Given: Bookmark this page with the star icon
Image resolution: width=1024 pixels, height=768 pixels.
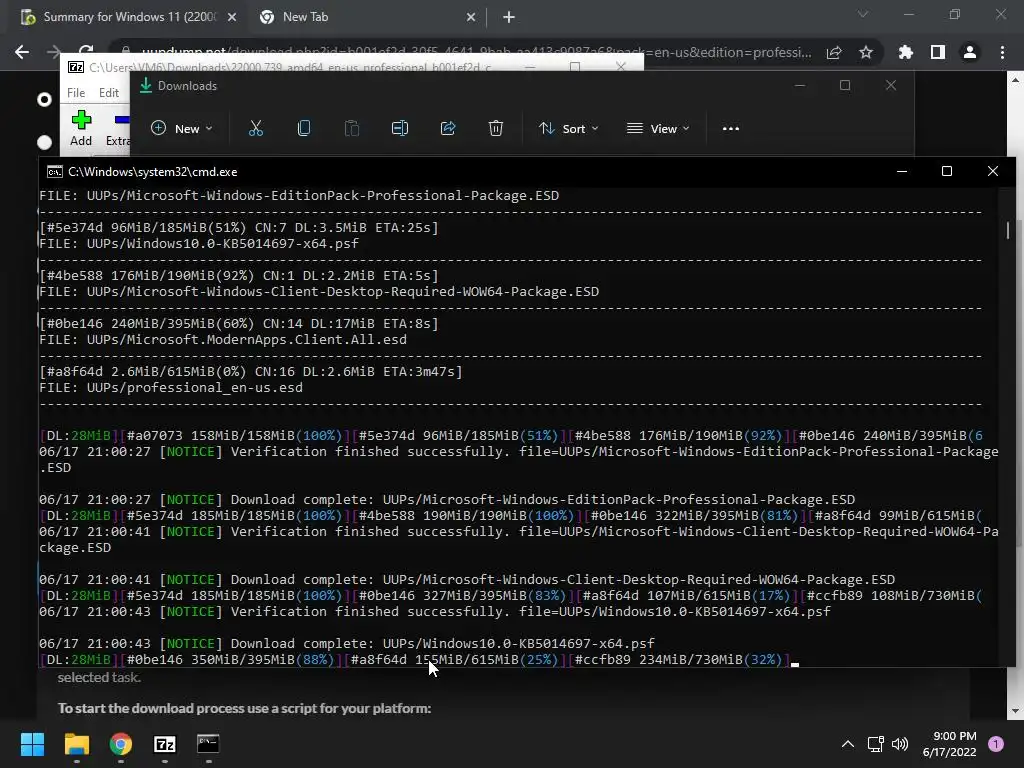Looking at the screenshot, I should 866,52.
